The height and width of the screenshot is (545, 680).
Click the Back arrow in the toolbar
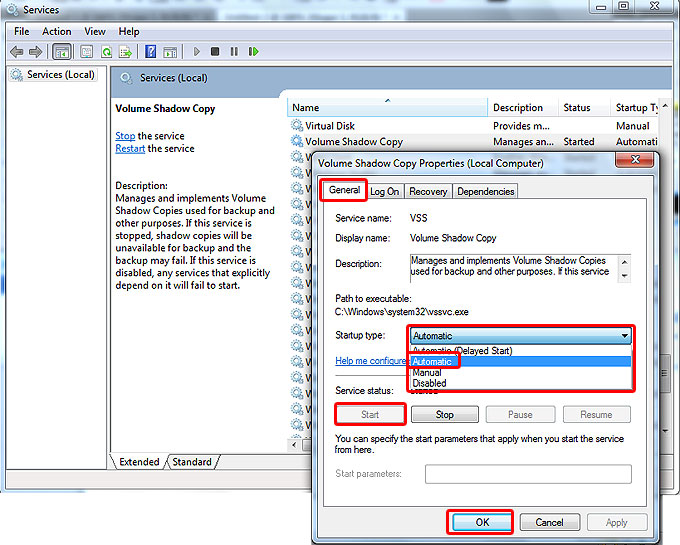[17, 51]
